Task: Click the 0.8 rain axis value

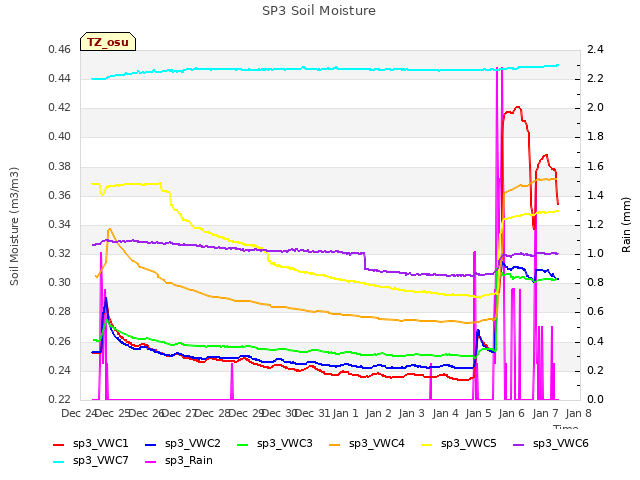Action: click(x=595, y=282)
